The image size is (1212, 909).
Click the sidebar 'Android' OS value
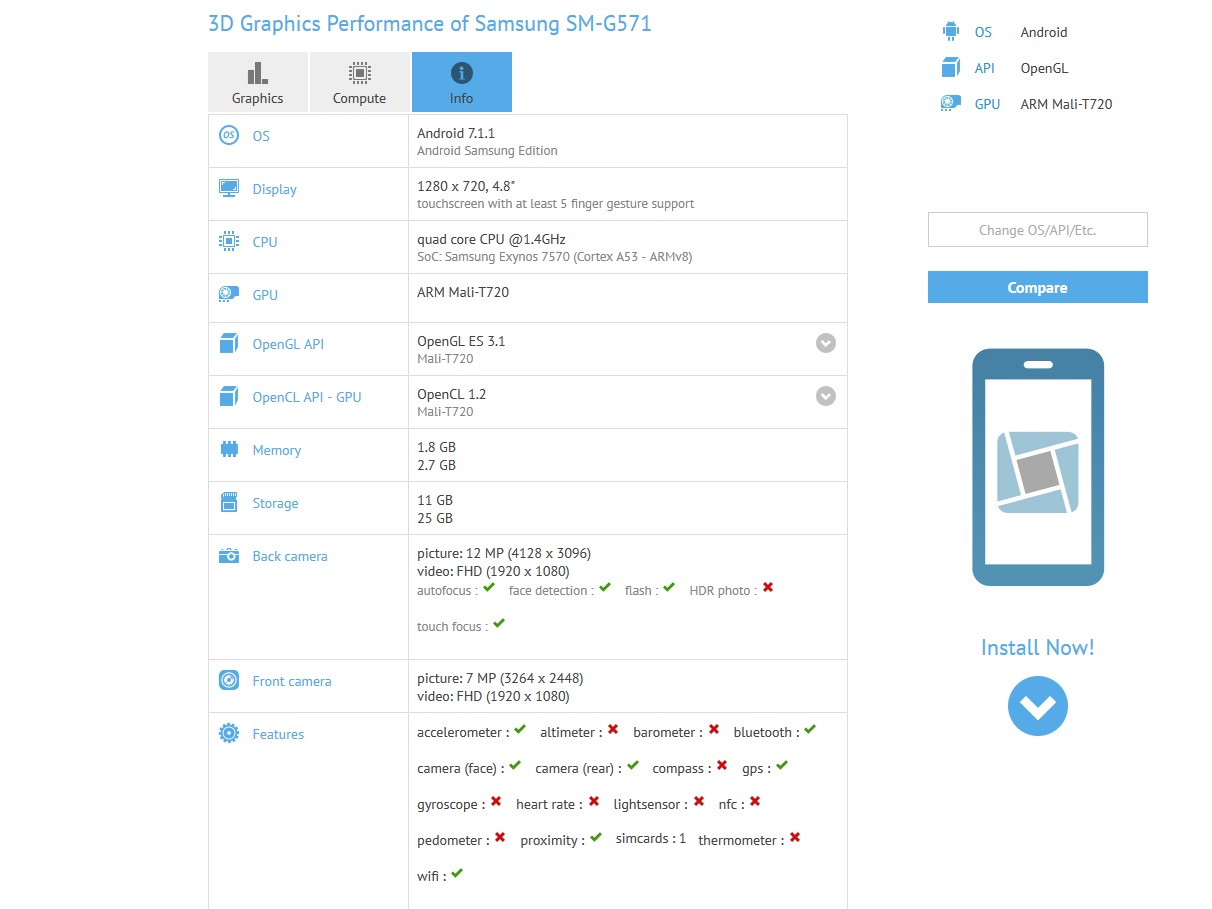pos(1044,32)
